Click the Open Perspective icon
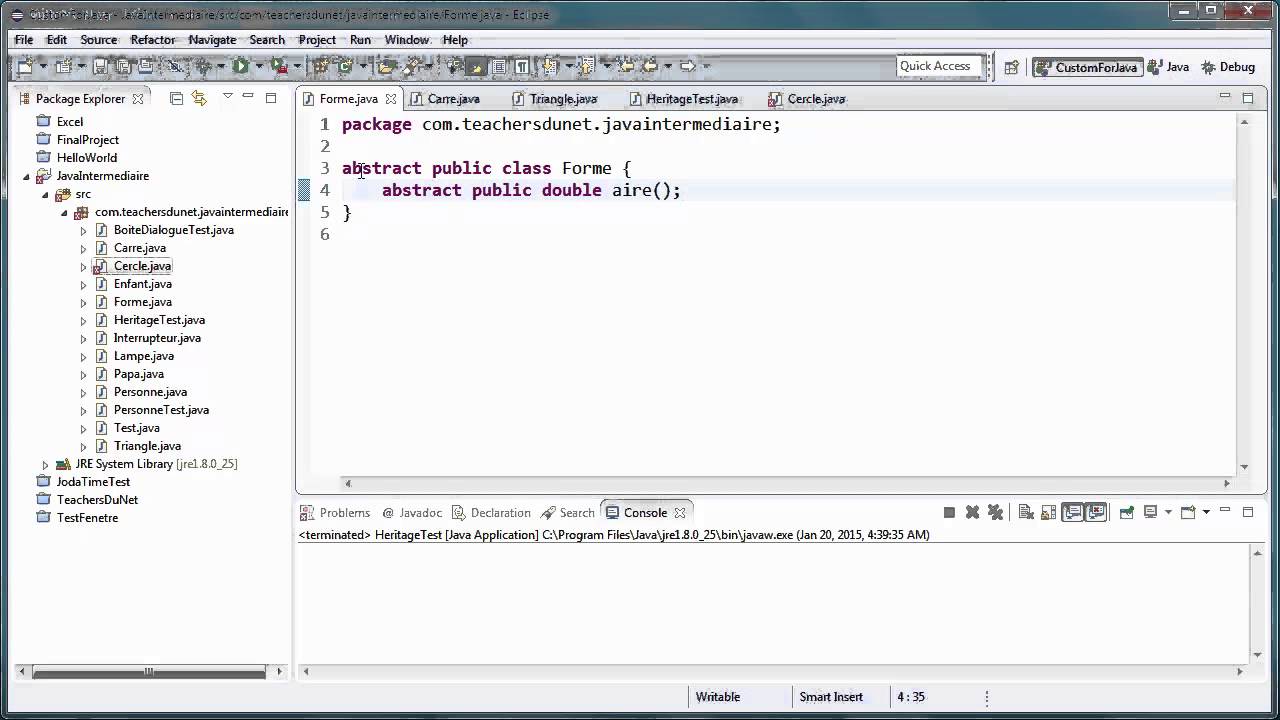This screenshot has width=1280, height=720. coord(1011,67)
